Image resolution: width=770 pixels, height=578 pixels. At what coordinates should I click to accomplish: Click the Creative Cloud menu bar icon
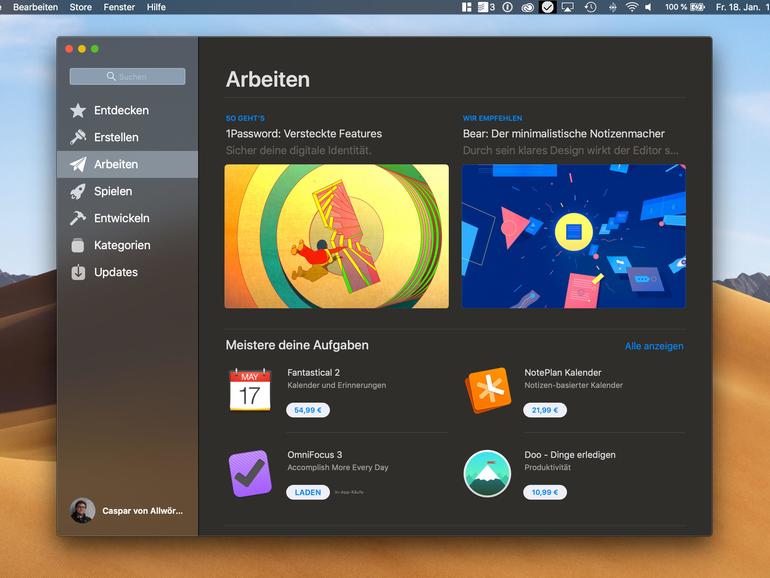click(527, 7)
